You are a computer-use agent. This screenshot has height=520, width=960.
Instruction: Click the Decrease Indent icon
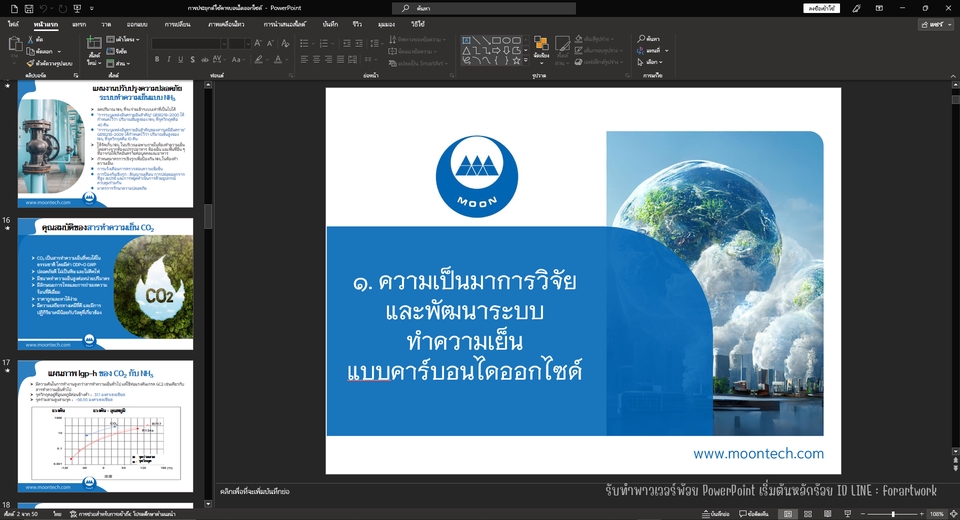click(347, 43)
